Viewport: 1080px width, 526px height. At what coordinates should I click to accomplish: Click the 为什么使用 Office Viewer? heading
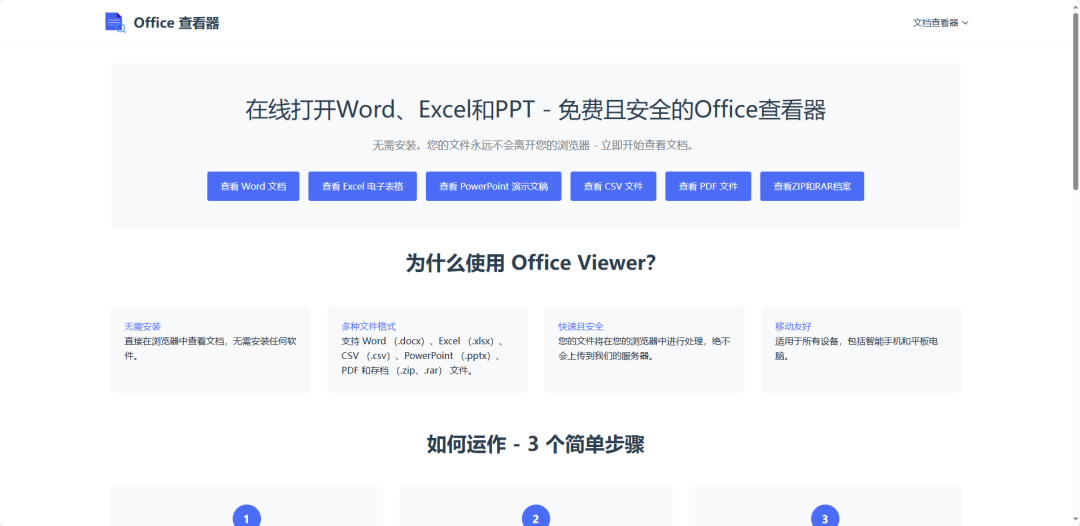pos(531,263)
